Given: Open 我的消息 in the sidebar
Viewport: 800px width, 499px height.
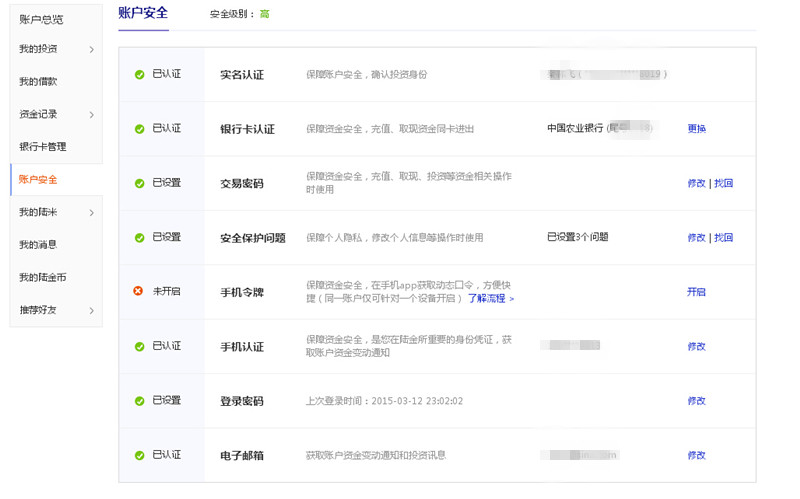Looking at the screenshot, I should pos(38,245).
